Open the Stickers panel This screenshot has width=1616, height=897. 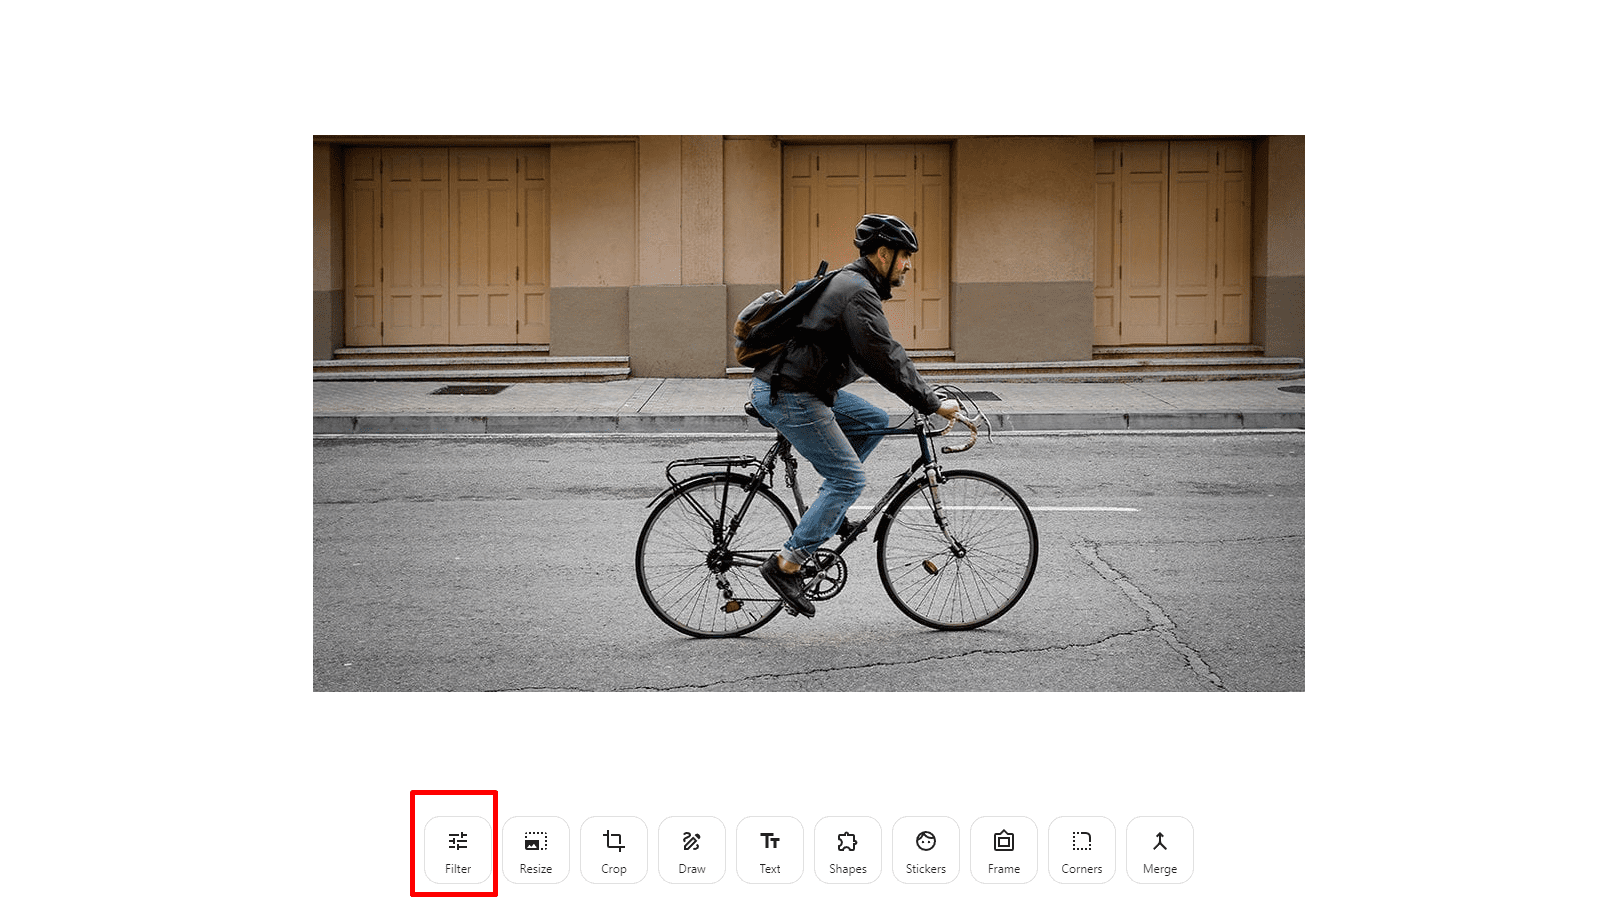coord(926,850)
